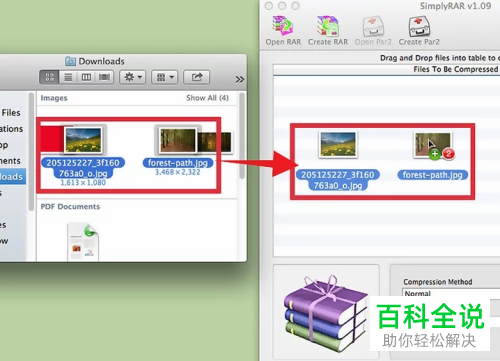The width and height of the screenshot is (500, 361).
Task: Switch Finder to list view
Action: click(x=68, y=77)
